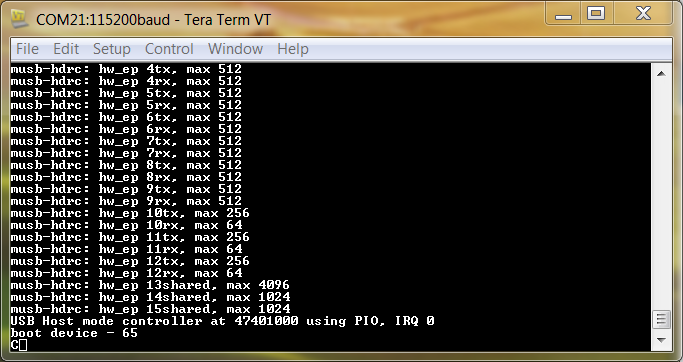Click the 'COM21:115200baud - Tera Term VT' title
This screenshot has height=362, width=683.
(153, 20)
